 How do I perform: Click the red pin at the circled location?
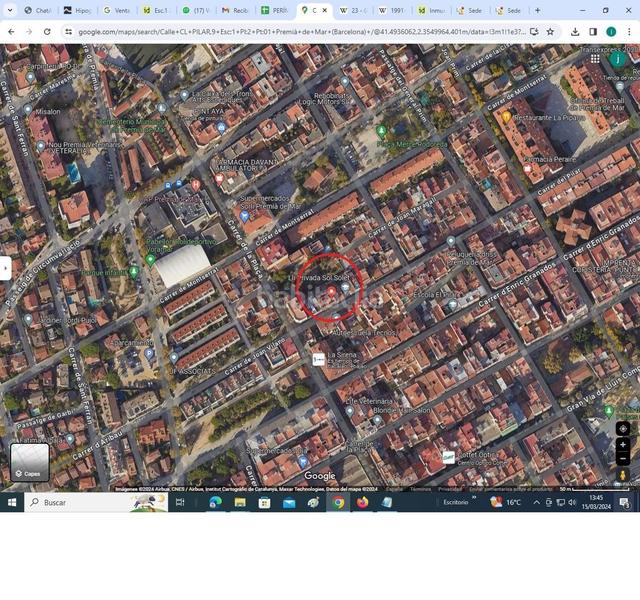pos(332,290)
